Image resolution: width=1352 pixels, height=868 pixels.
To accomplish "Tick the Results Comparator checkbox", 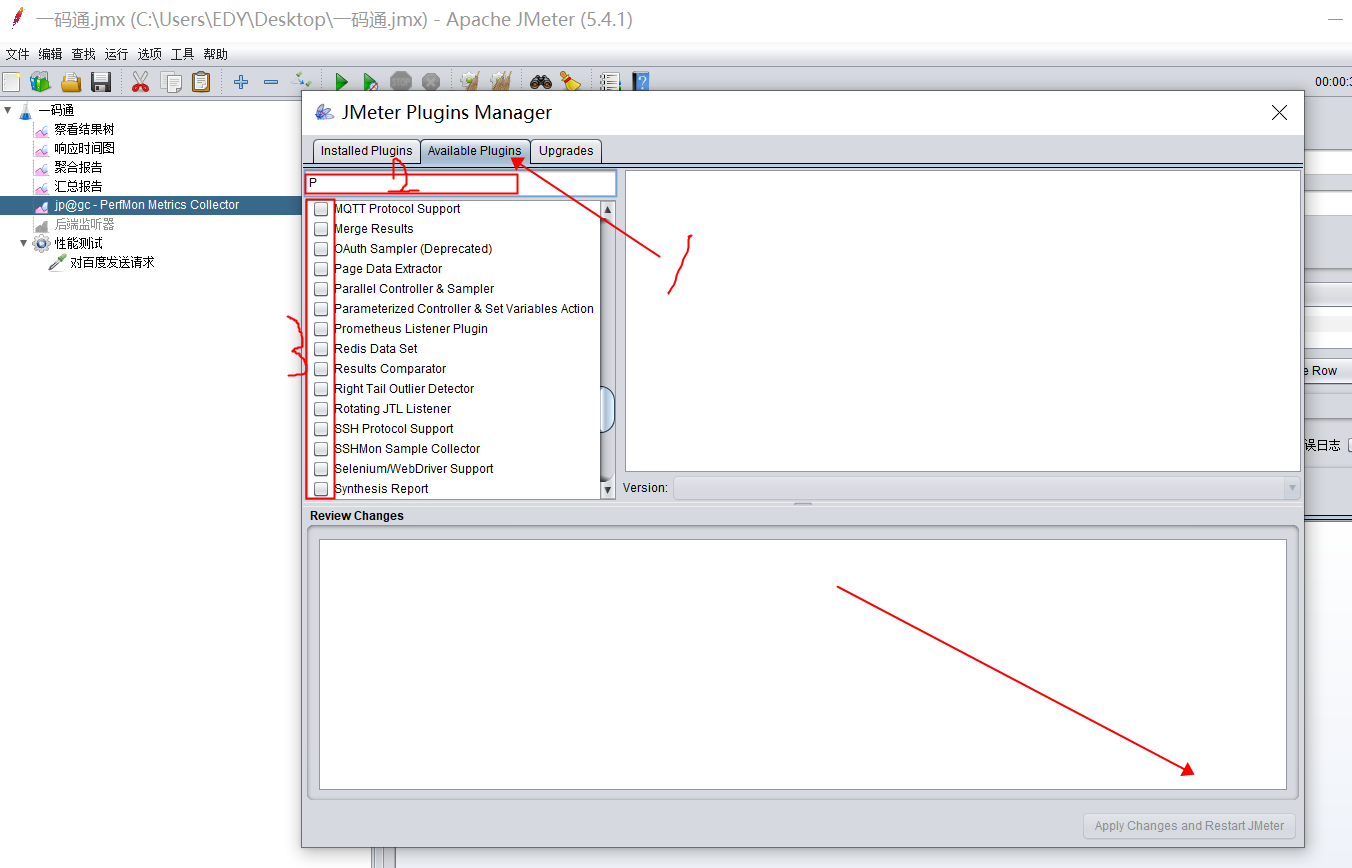I will pyautogui.click(x=321, y=369).
